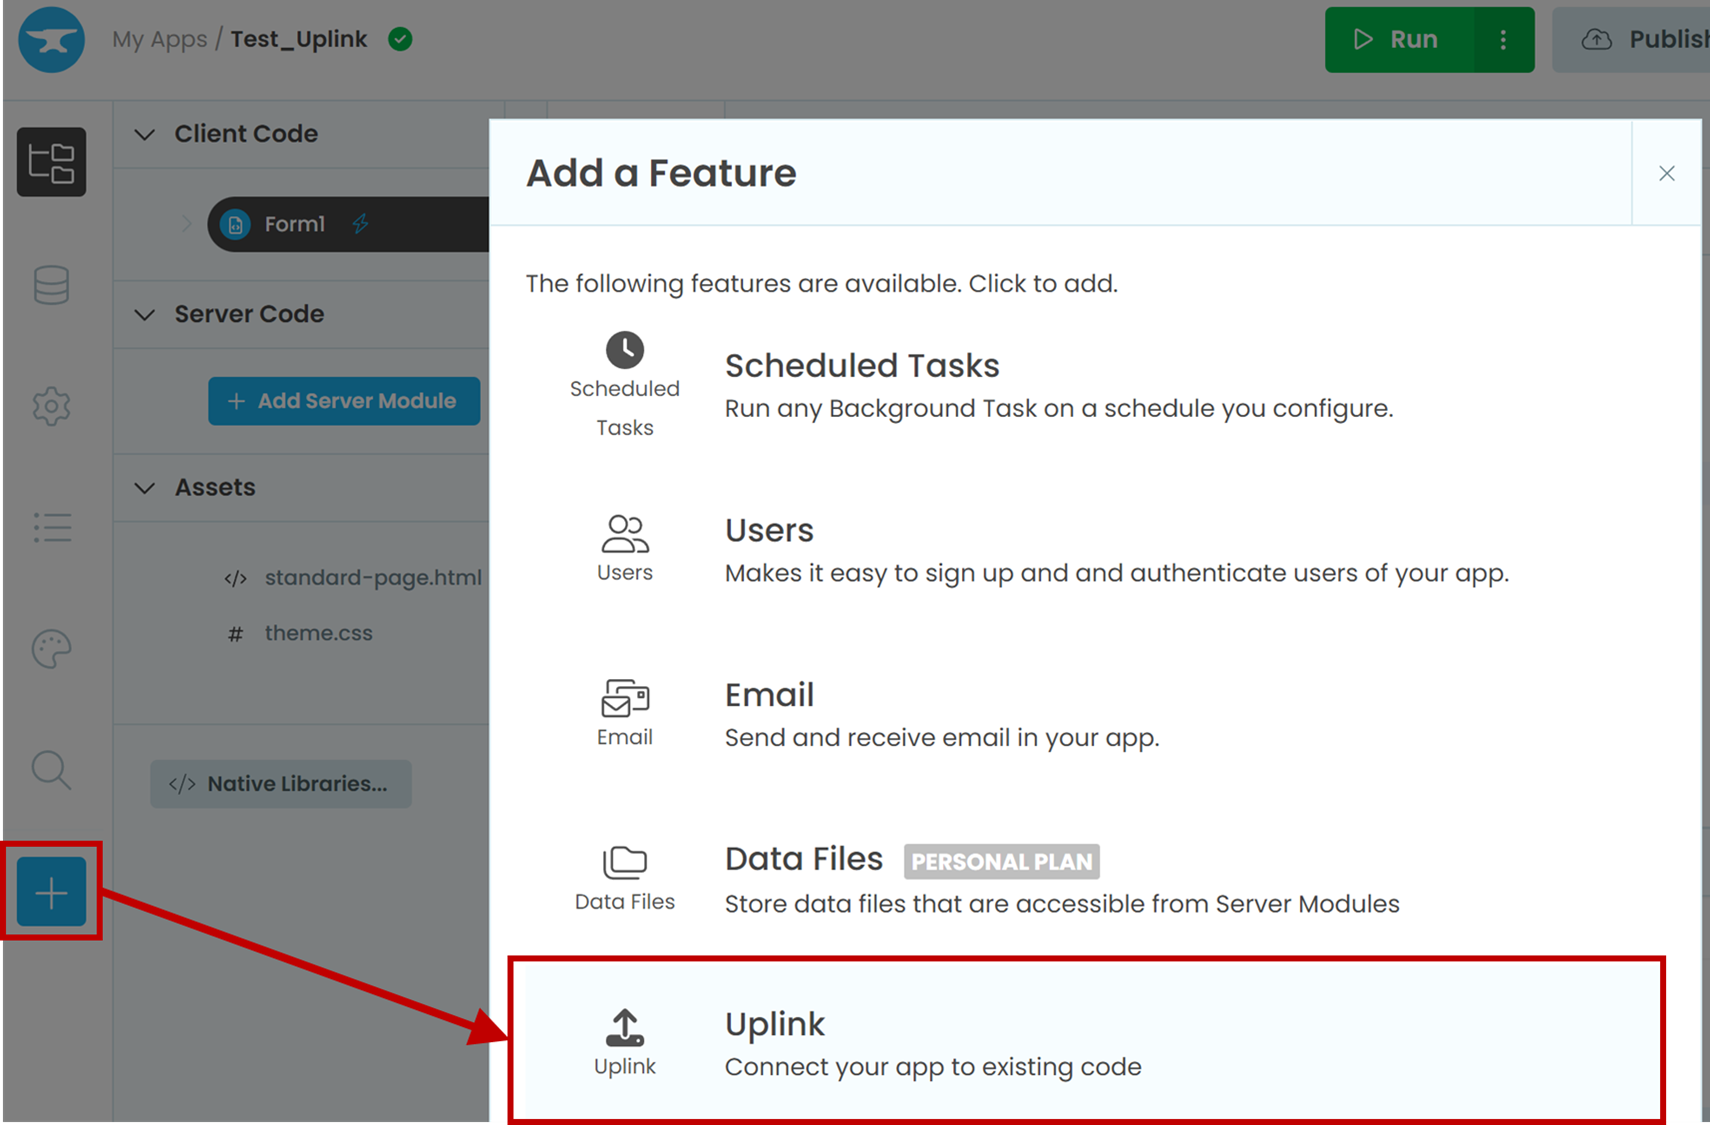Click the Uplink upload icon
Viewport: 1710px width, 1125px height.
[x=625, y=1027]
